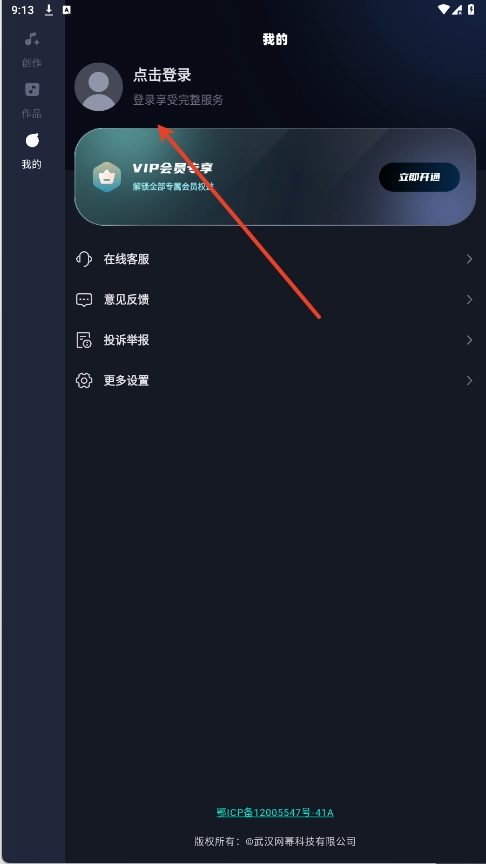
Task: Tap the VIP会员专享 banner card
Action: (x=275, y=177)
